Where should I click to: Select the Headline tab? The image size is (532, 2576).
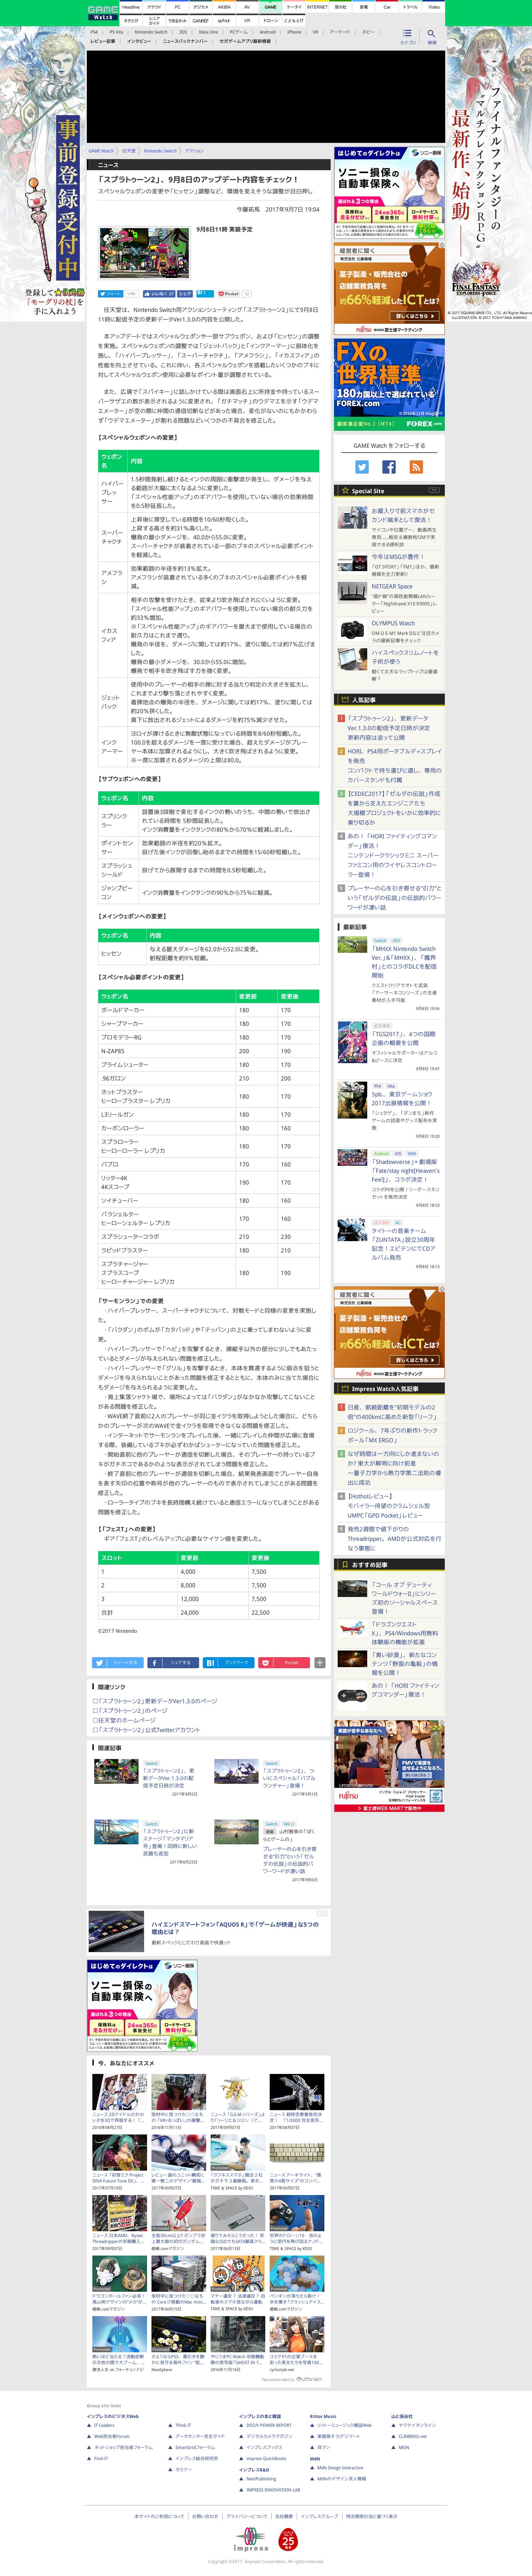[x=131, y=7]
